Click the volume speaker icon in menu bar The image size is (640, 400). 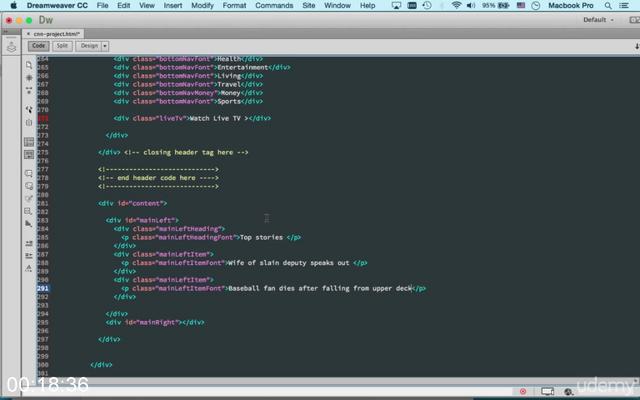click(471, 5)
